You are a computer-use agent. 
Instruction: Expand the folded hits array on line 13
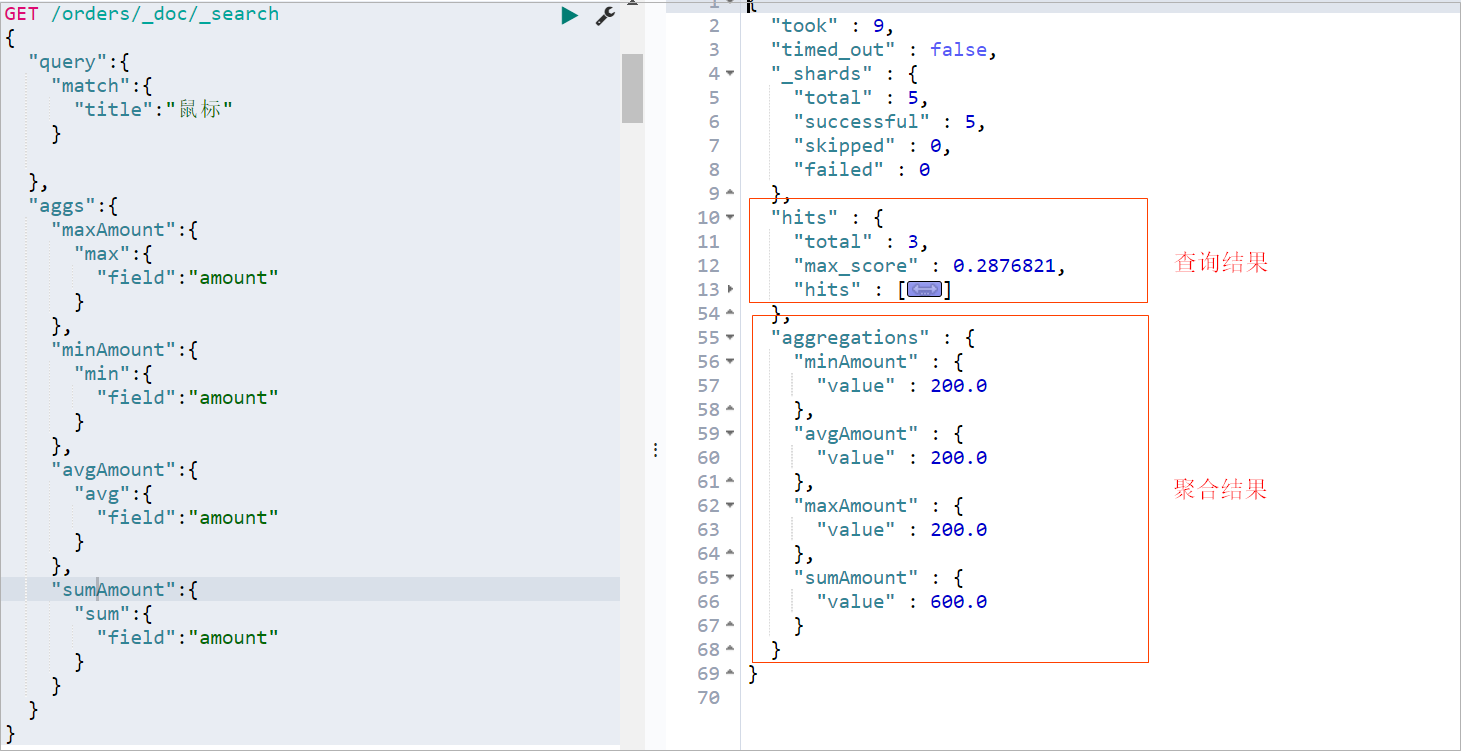tap(730, 289)
